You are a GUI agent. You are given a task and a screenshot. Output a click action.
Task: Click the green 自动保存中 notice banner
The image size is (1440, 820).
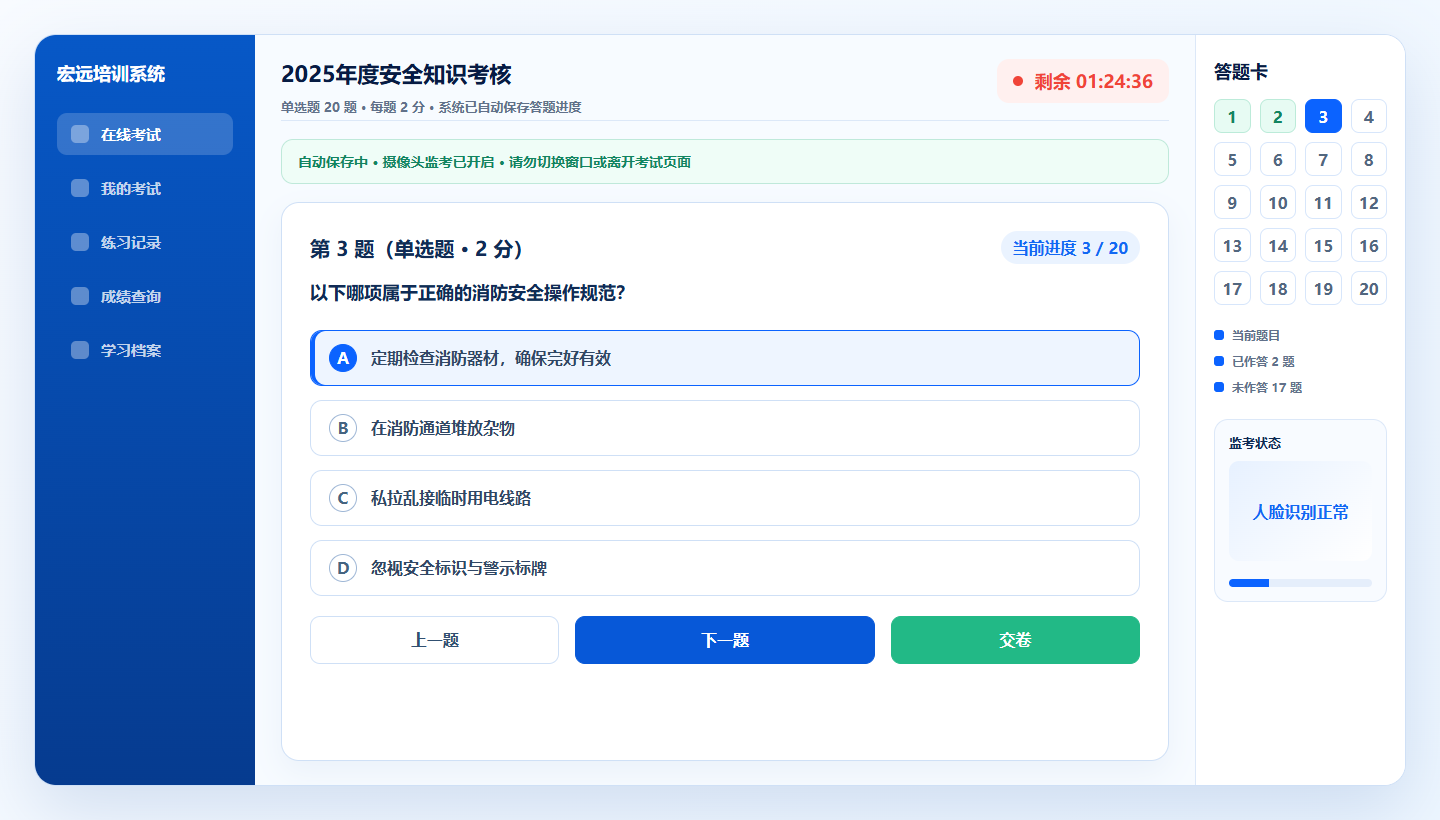point(725,162)
